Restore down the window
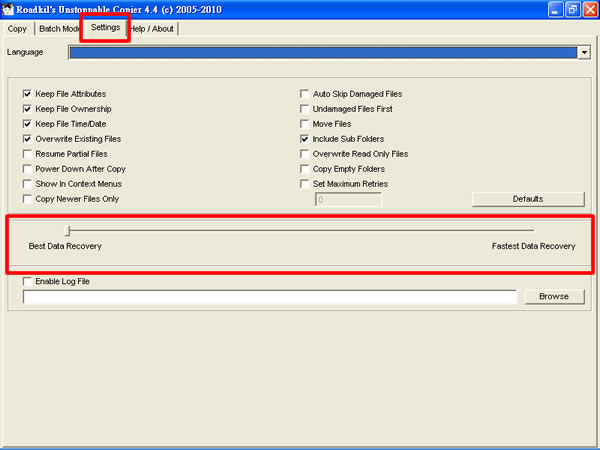This screenshot has width=600, height=450. point(573,9)
